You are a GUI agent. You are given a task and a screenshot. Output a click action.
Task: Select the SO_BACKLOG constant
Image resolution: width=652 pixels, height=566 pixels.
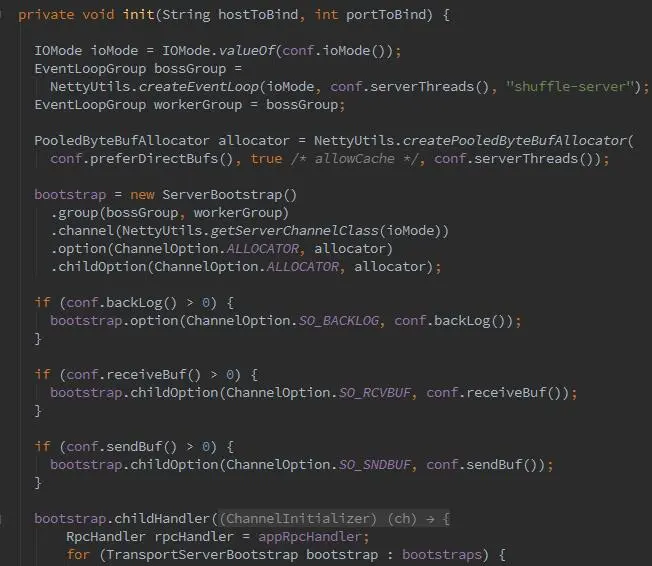[x=339, y=321]
